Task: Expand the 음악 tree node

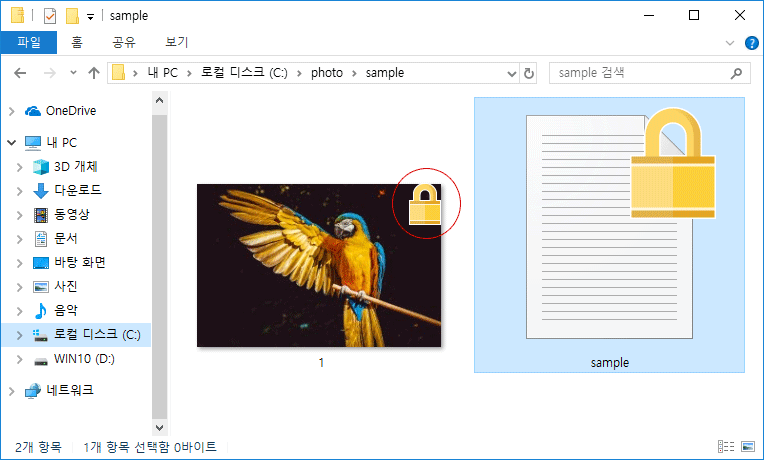Action: coord(19,311)
